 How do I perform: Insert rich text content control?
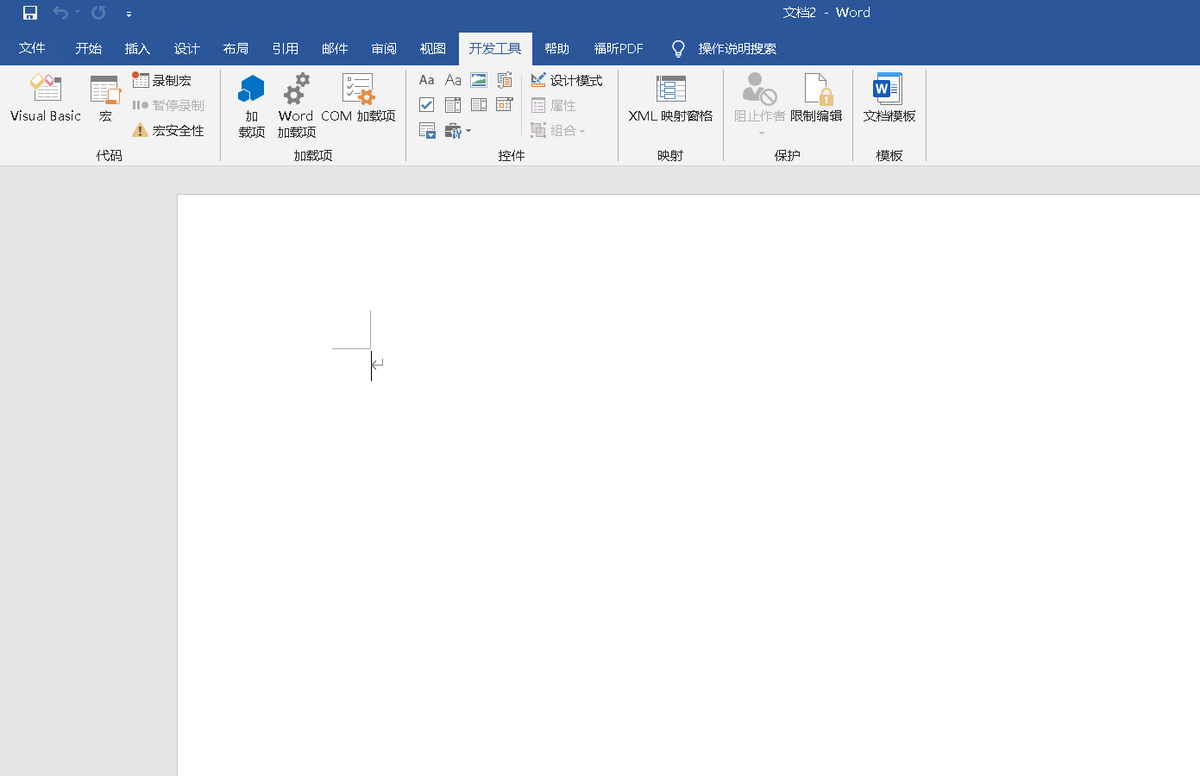coord(427,80)
